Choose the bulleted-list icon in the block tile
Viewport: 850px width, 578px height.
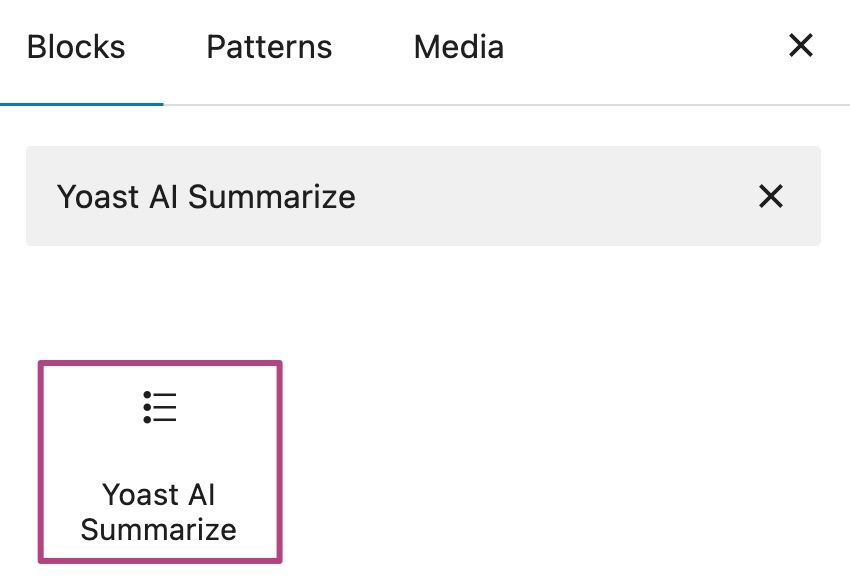tap(160, 407)
